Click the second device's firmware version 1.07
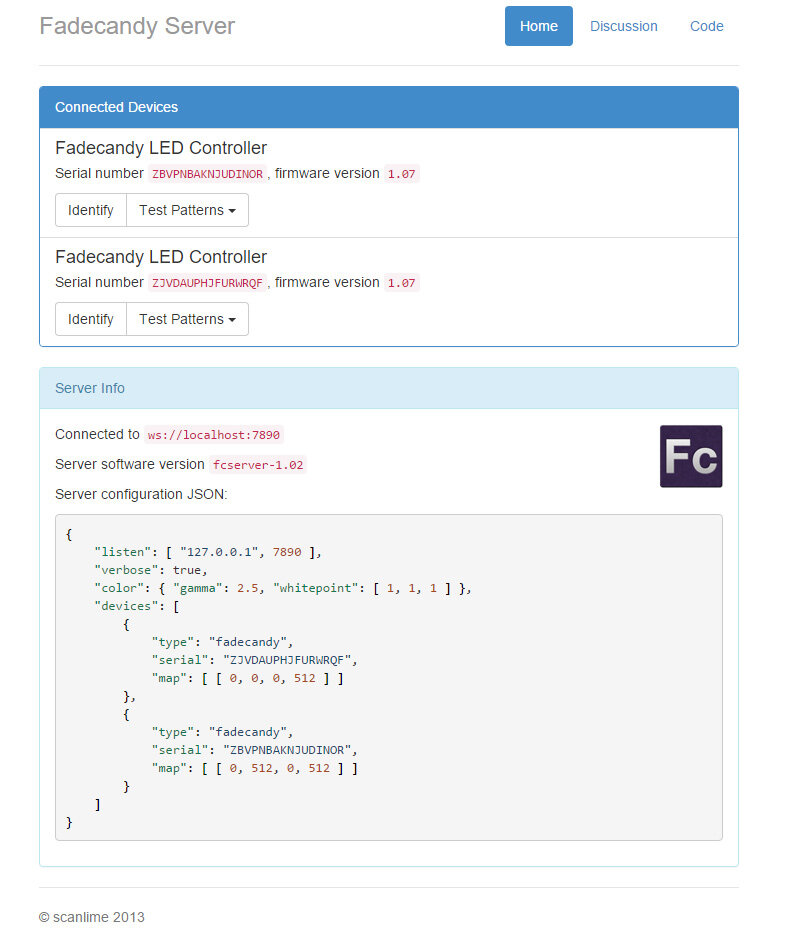Image resolution: width=785 pixels, height=948 pixels. (x=402, y=283)
